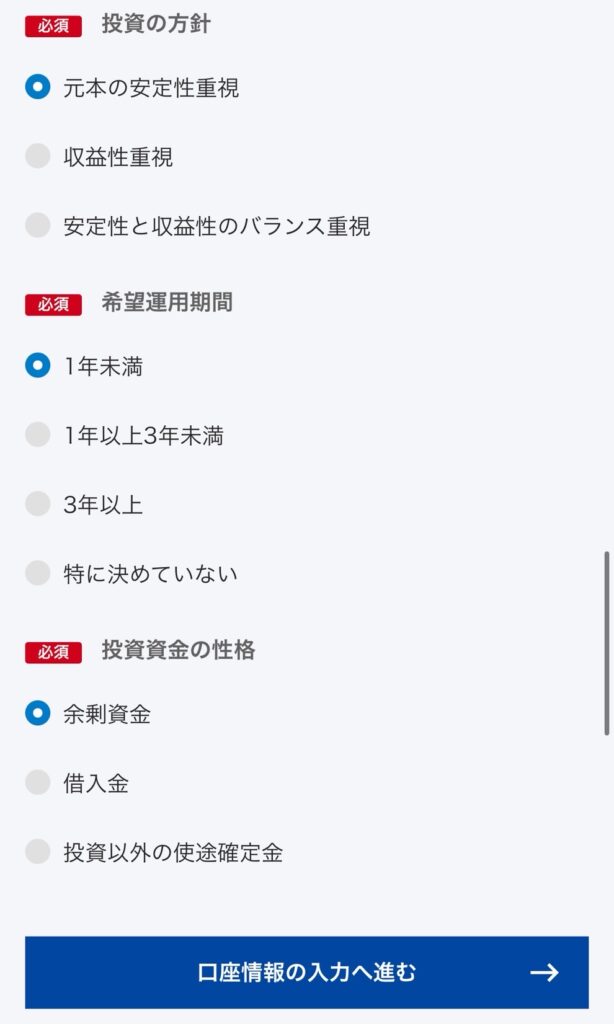Image resolution: width=614 pixels, height=1024 pixels.
Task: Click the 投資の方針 section heading
Action: (x=156, y=24)
